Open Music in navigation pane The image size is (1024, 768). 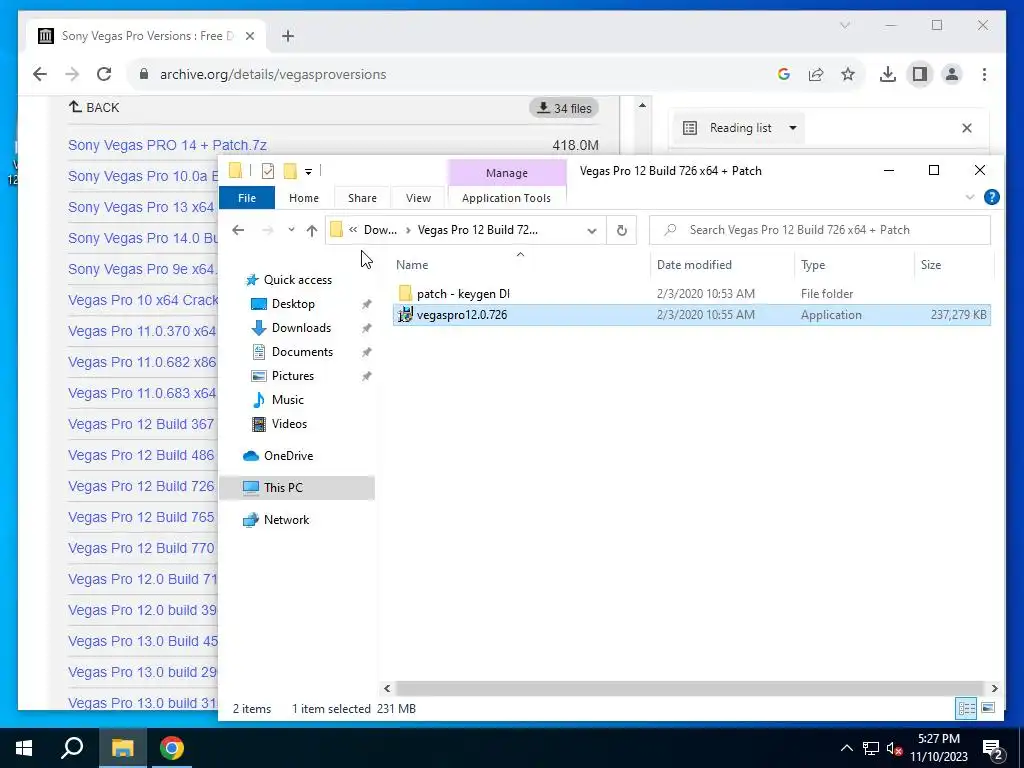(287, 400)
